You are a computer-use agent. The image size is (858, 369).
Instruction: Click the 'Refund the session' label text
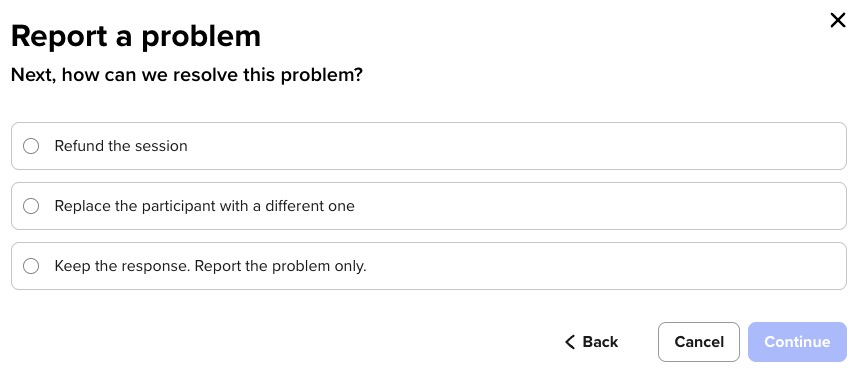121,146
